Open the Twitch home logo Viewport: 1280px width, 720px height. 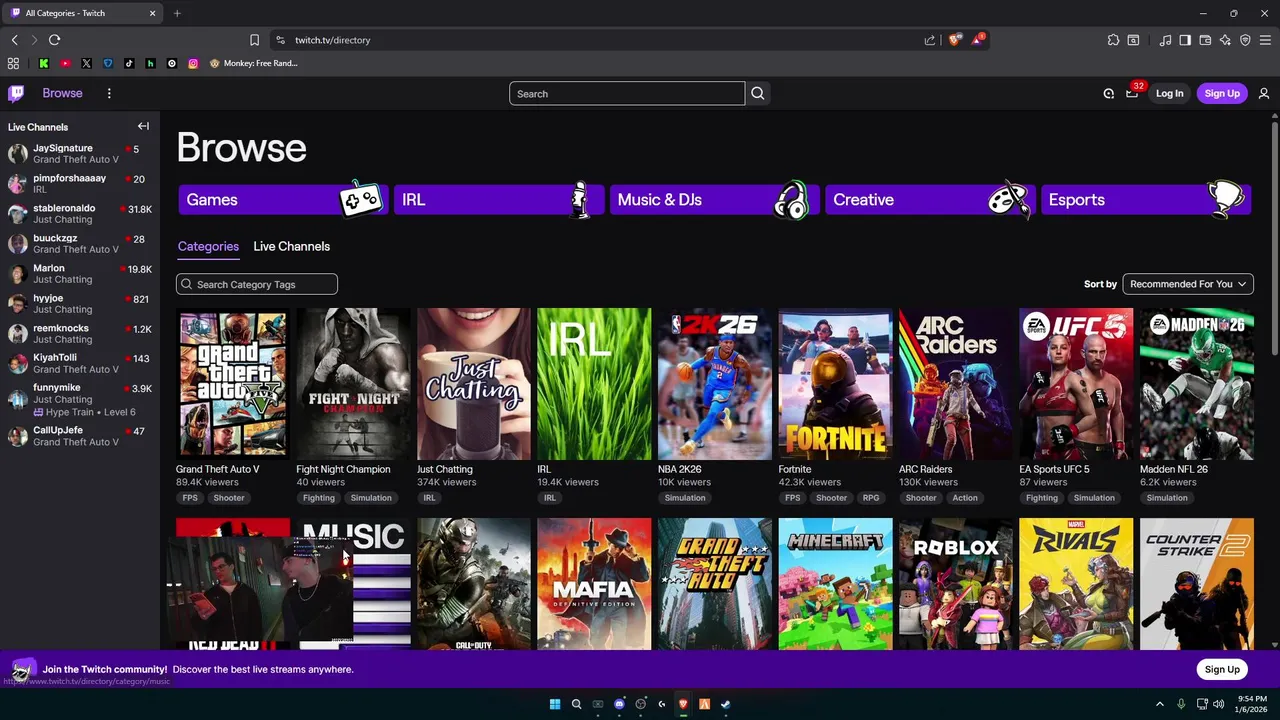(16, 93)
